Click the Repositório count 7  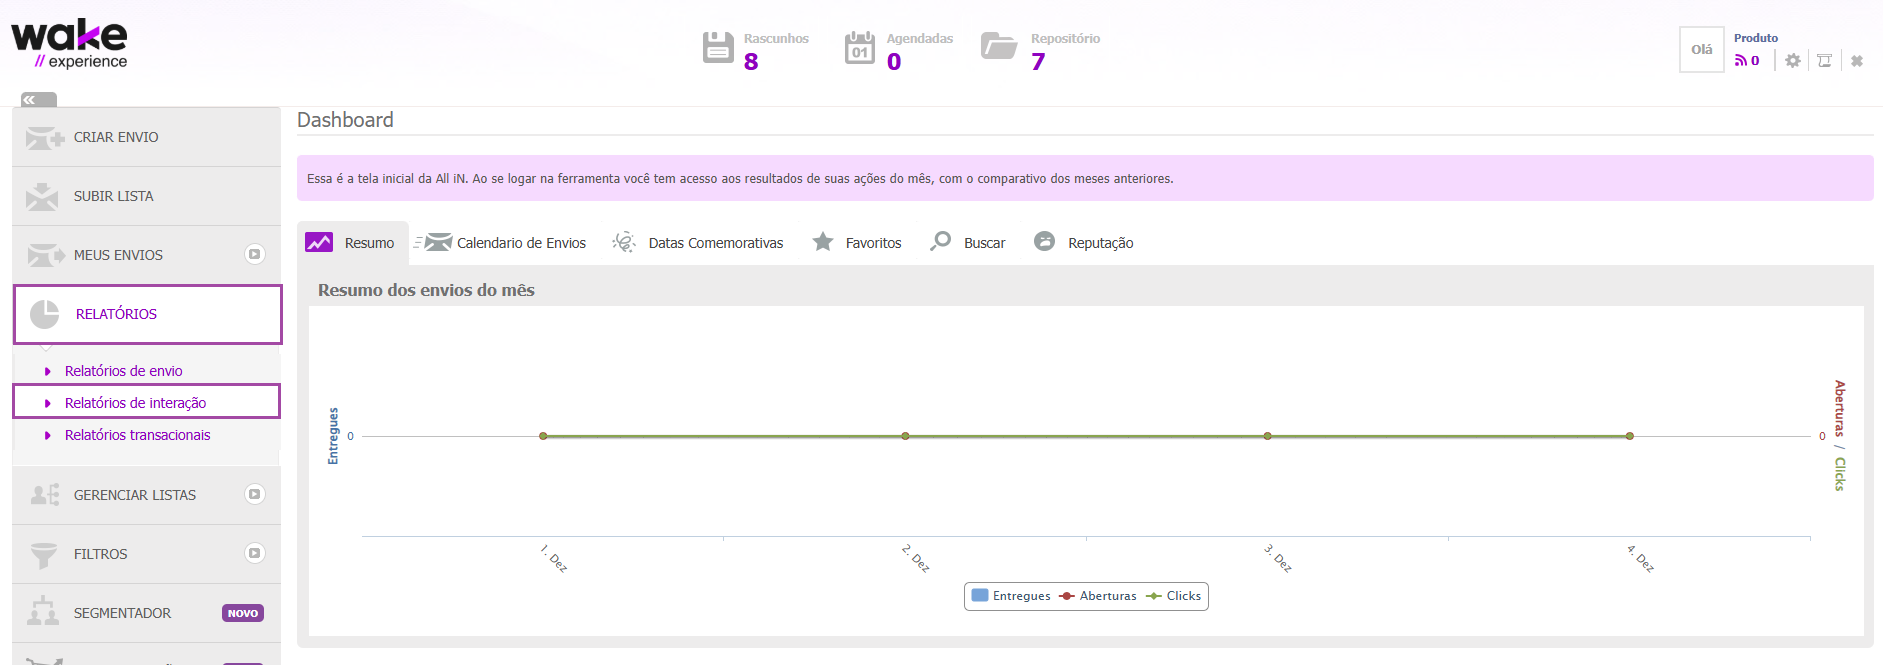pos(1038,62)
